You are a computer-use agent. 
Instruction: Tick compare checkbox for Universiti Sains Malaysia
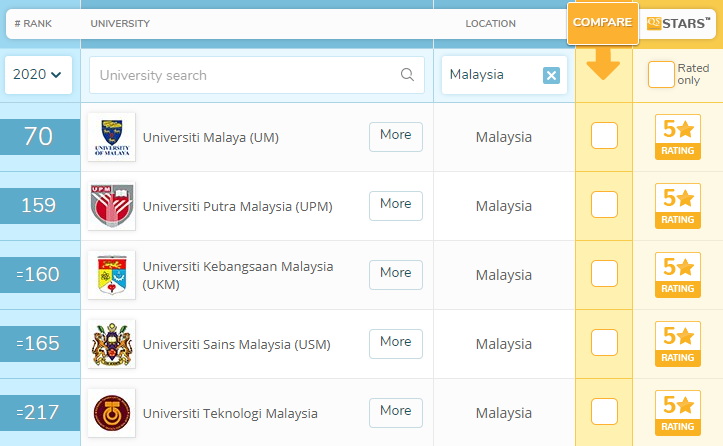point(604,343)
